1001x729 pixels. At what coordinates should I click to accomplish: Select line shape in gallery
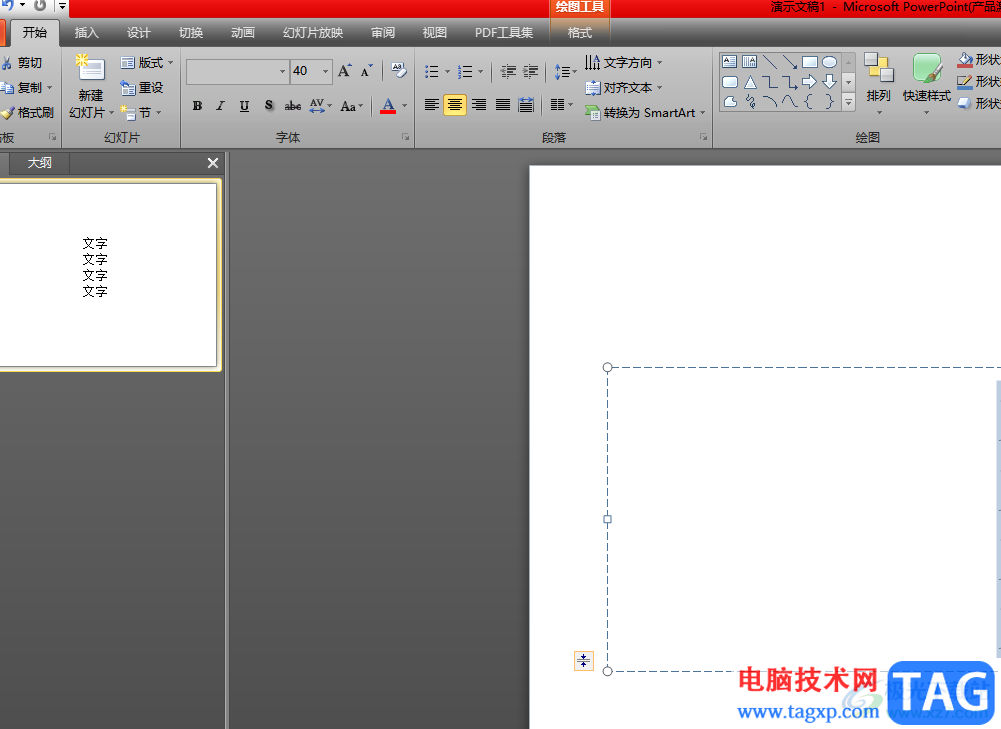click(x=770, y=62)
